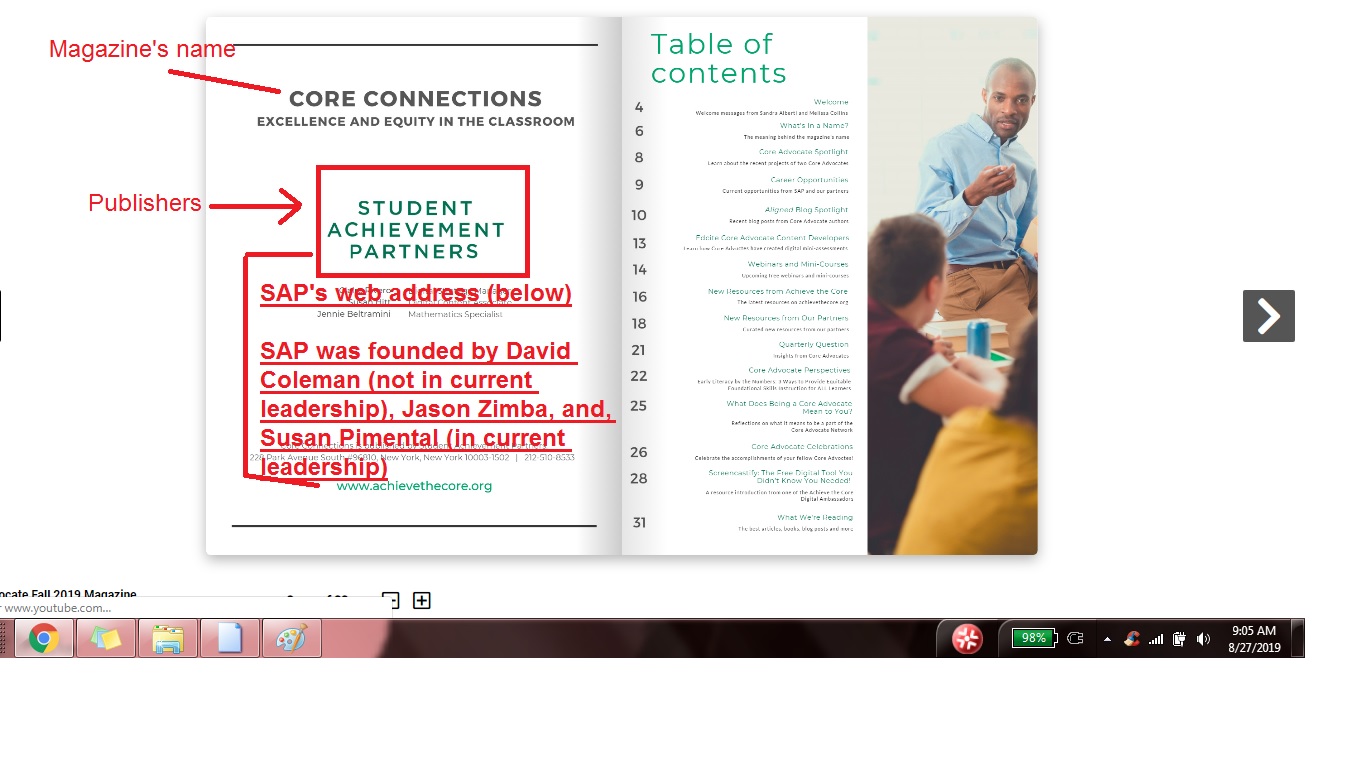Click page number 31 in contents

click(x=639, y=522)
